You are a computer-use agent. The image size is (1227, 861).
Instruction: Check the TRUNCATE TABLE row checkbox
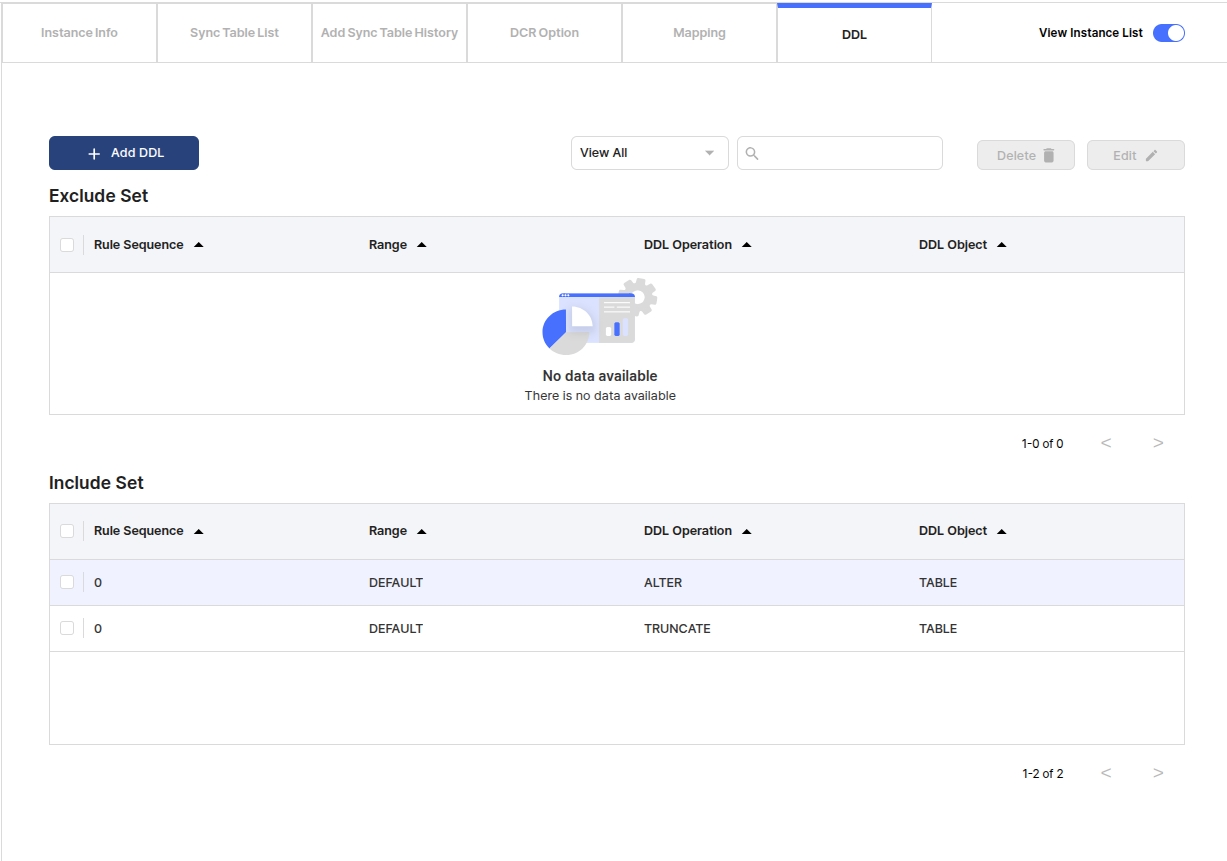(67, 628)
